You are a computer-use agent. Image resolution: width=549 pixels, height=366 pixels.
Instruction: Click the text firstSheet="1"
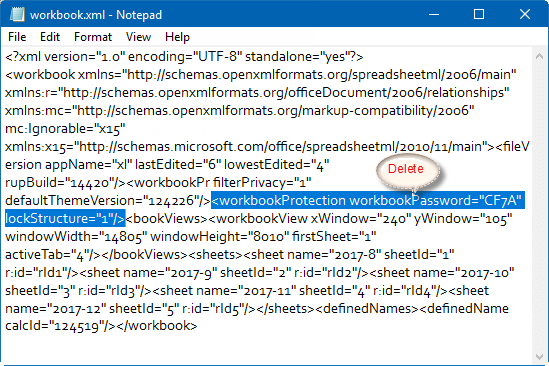334,236
